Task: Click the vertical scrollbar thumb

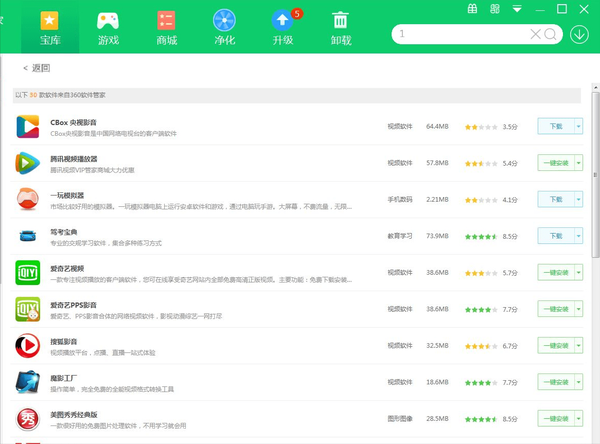Action: pos(595,175)
